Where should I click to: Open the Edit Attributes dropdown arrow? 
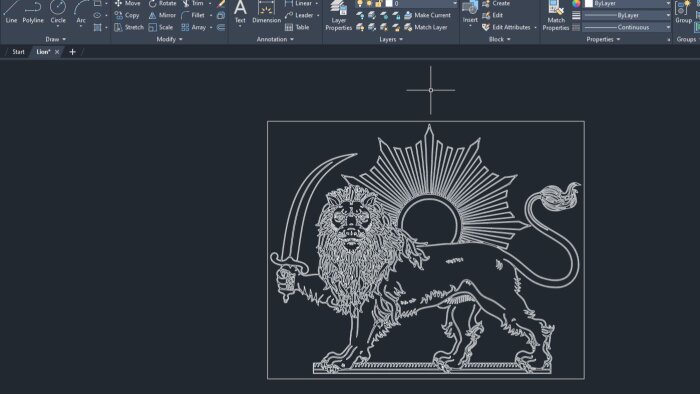click(x=535, y=28)
